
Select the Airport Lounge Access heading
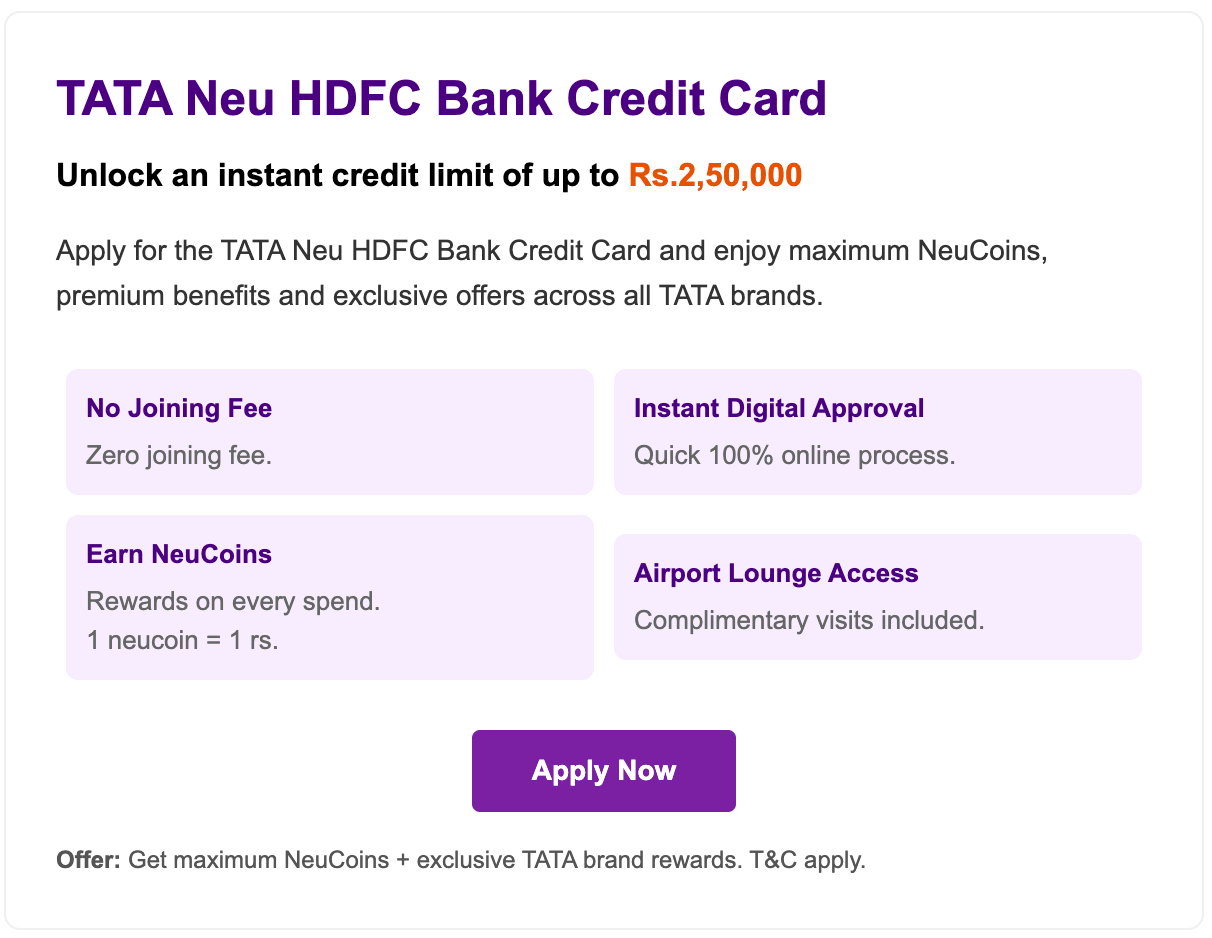[x=776, y=573]
